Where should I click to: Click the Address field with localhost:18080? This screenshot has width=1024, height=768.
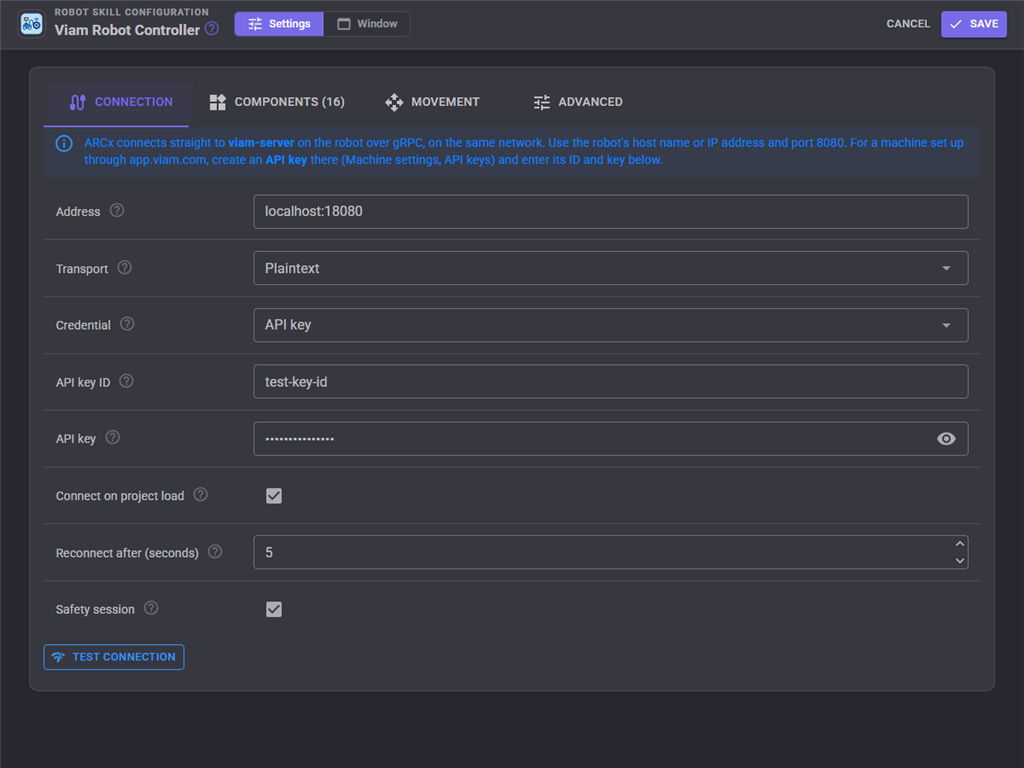pos(610,212)
